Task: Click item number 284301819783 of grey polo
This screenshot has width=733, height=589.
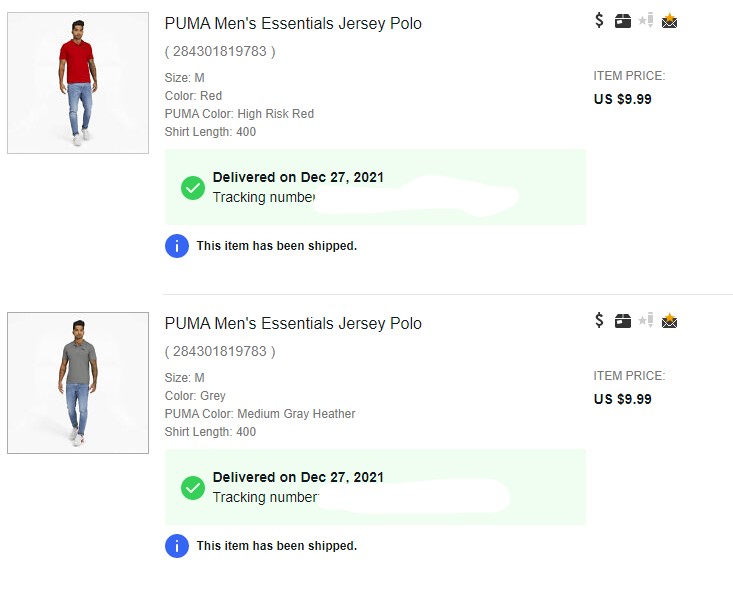Action: tap(220, 351)
